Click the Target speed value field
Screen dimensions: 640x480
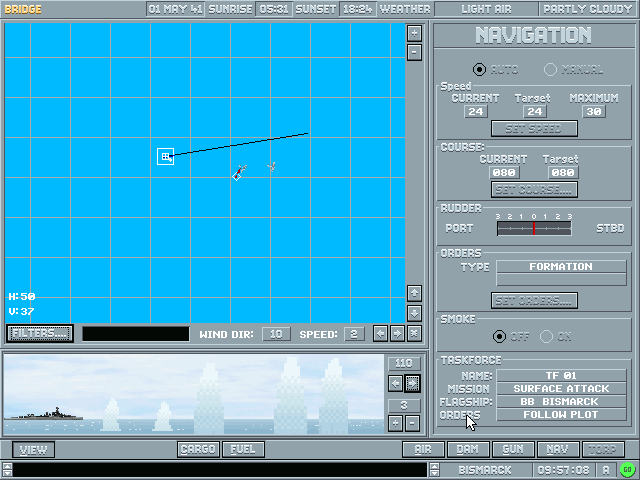535,111
